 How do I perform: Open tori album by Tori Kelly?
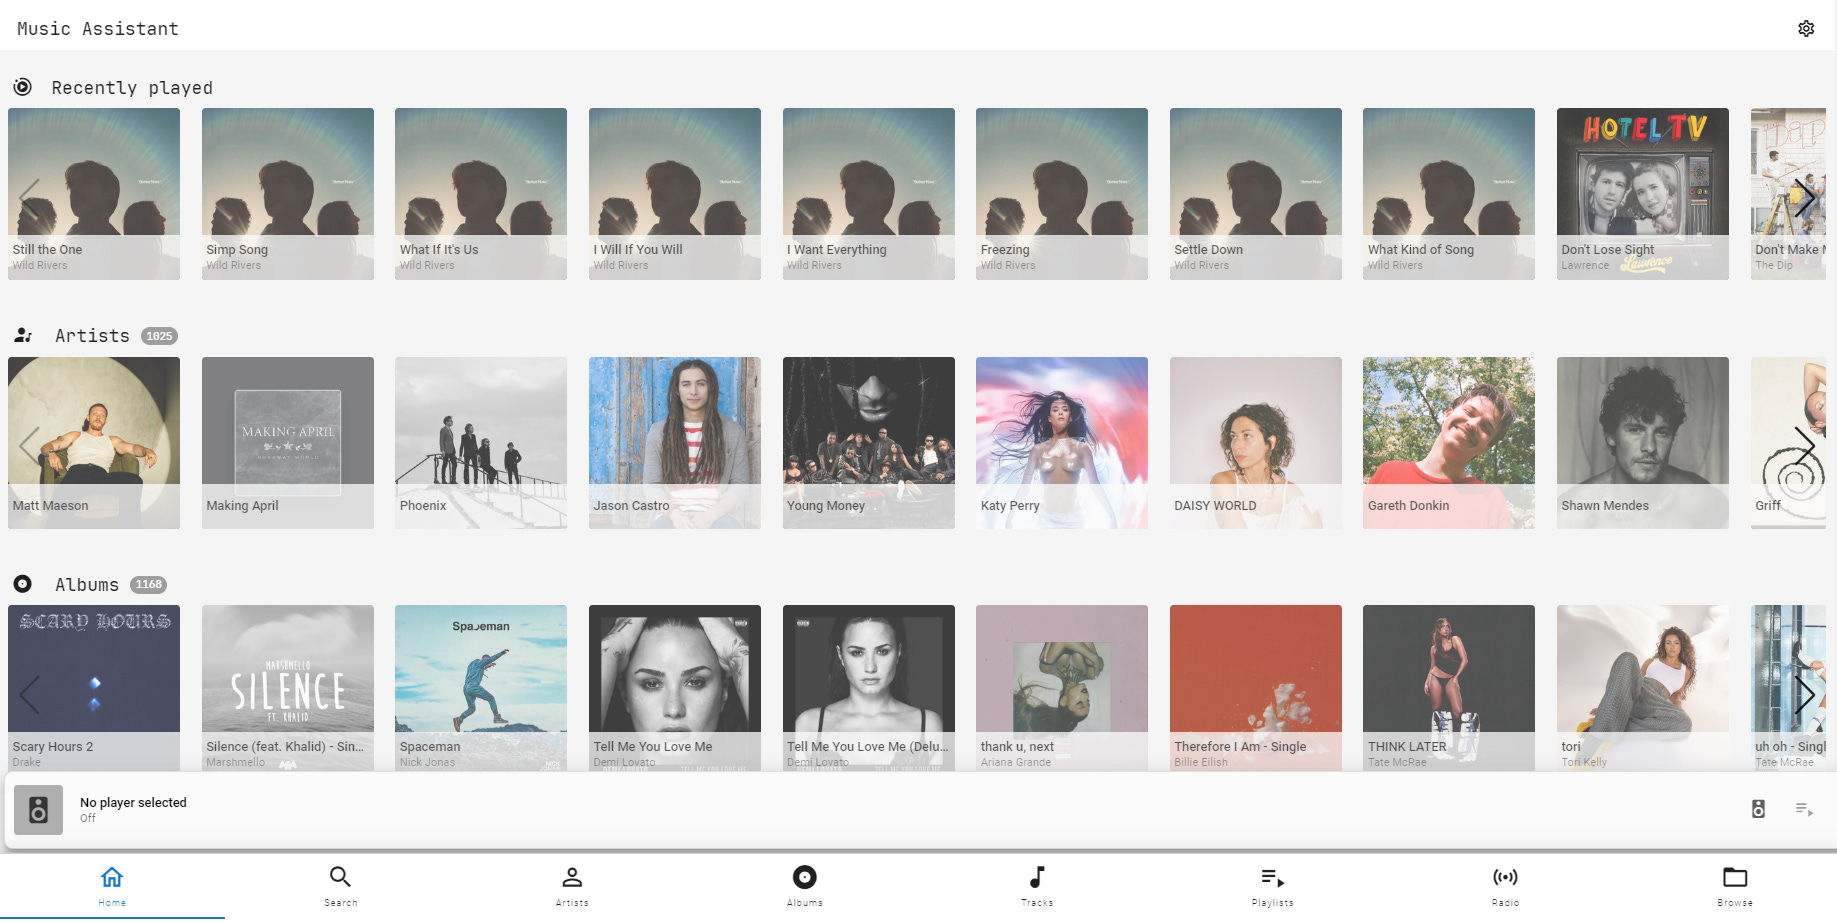pos(1643,688)
